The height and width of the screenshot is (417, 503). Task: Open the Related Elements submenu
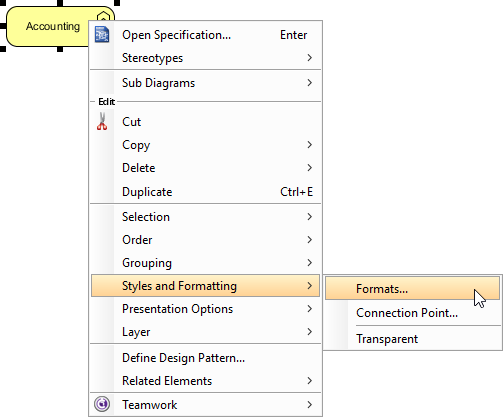tap(205, 381)
